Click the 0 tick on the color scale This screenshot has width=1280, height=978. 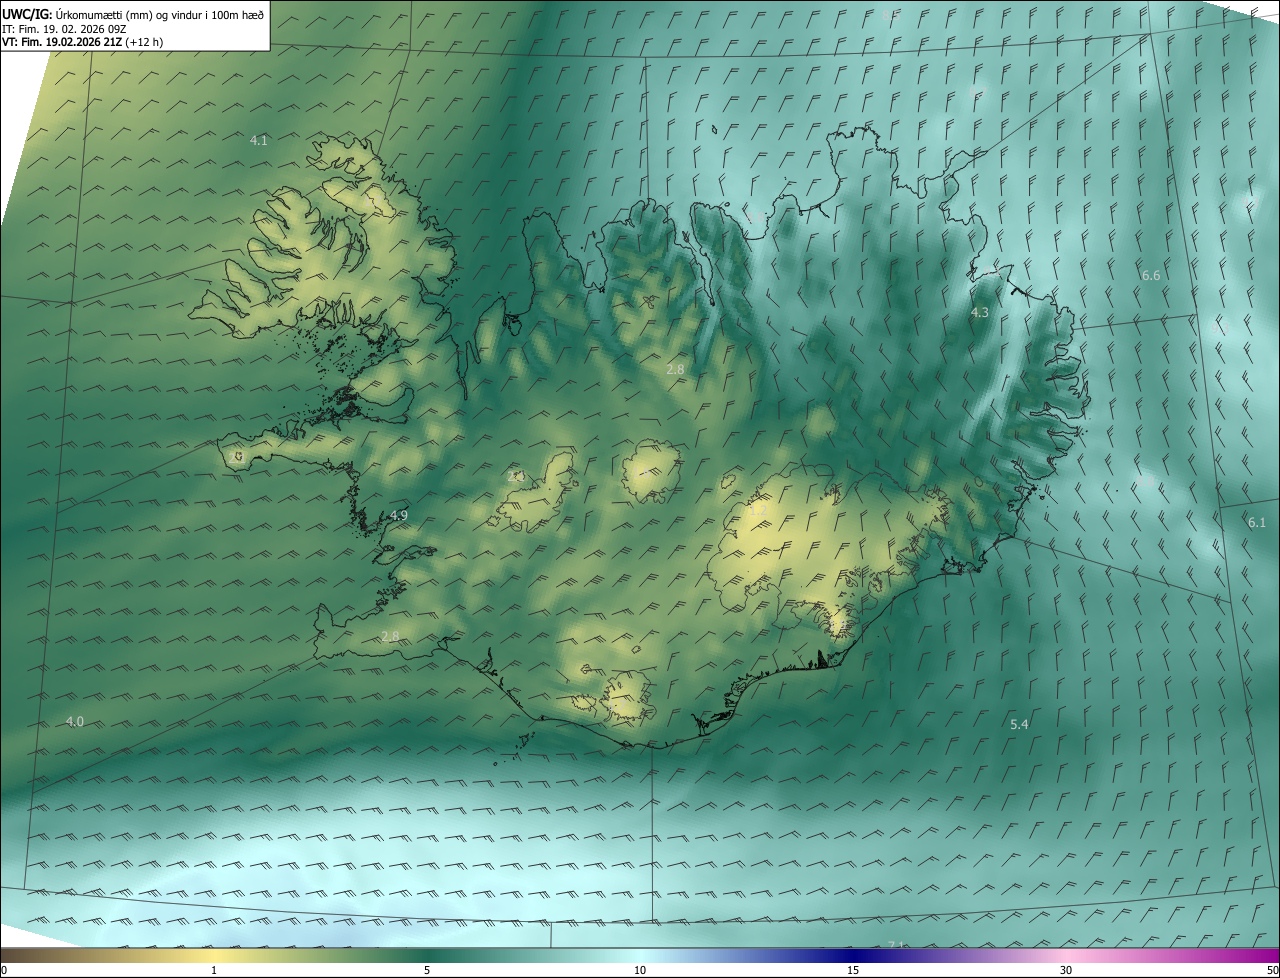[4, 971]
